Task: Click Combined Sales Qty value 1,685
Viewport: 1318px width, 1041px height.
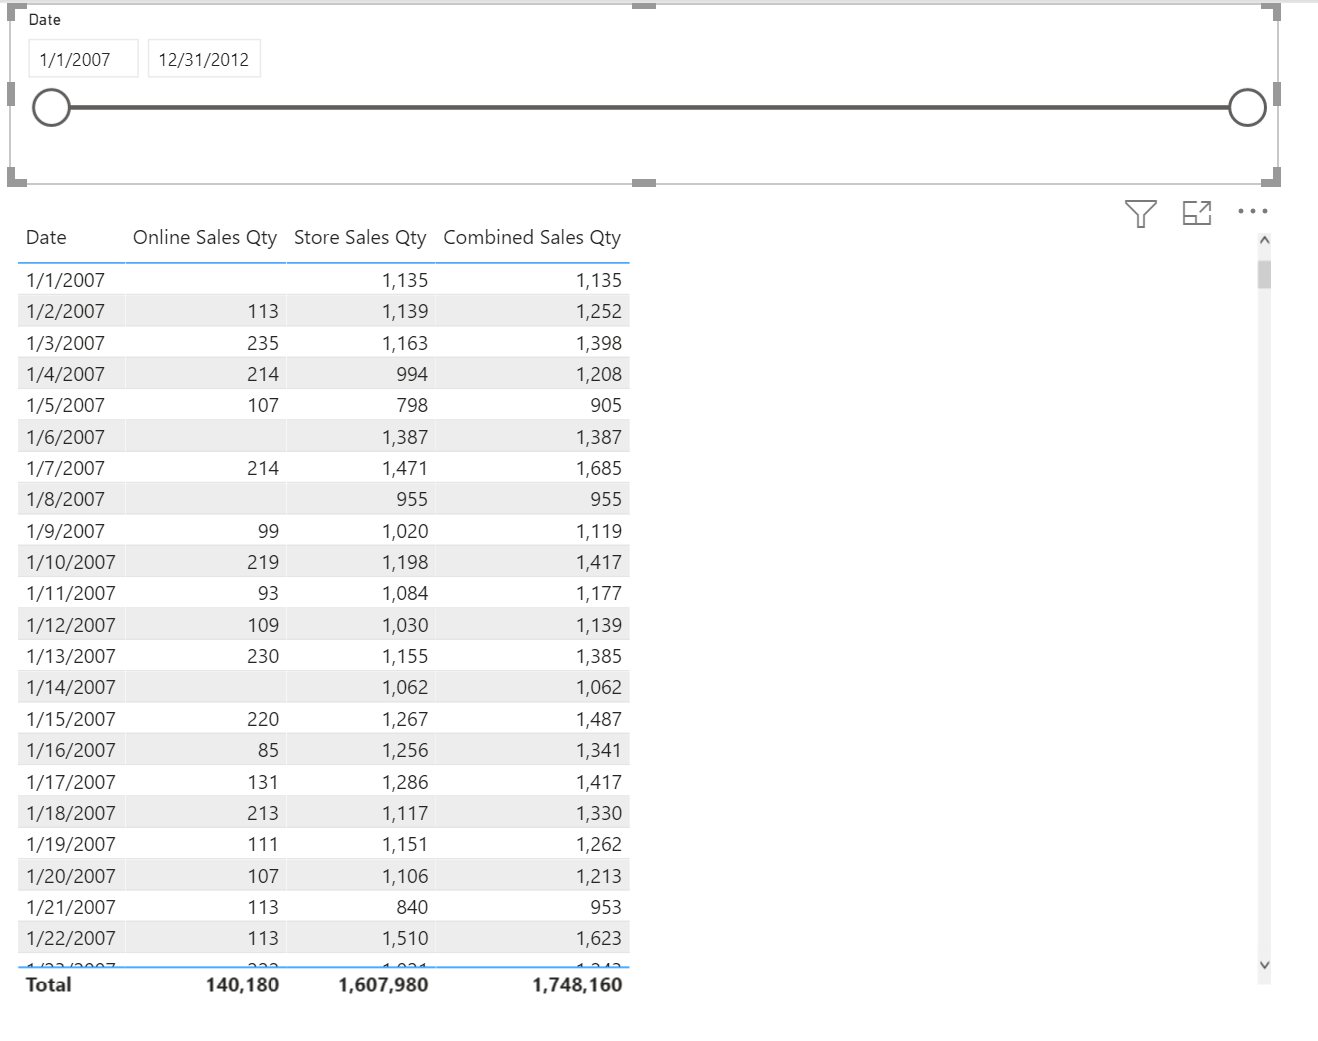Action: [x=599, y=468]
